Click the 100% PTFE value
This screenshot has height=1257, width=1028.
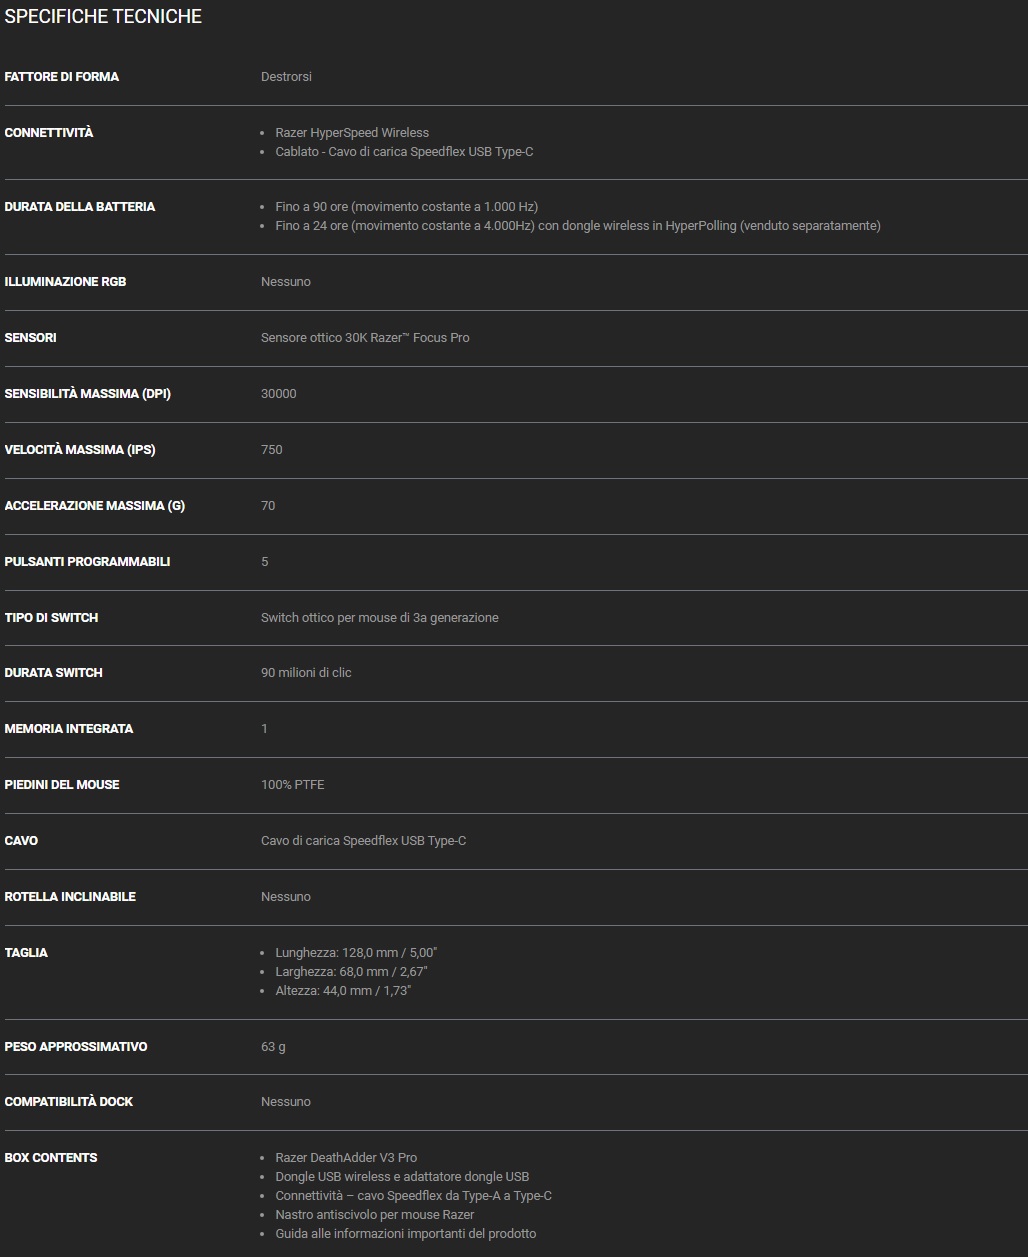(x=292, y=785)
